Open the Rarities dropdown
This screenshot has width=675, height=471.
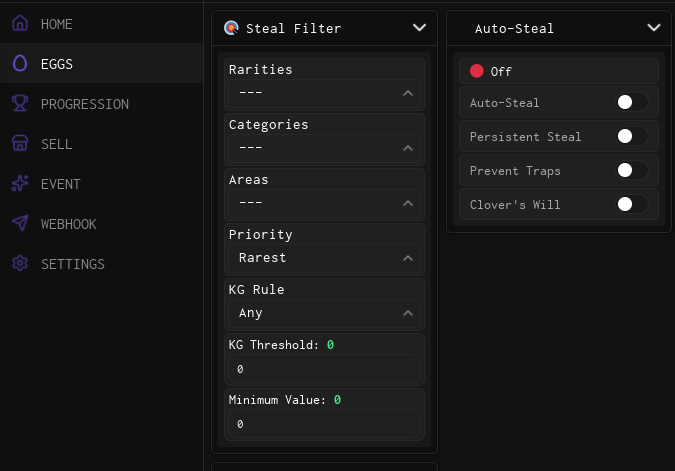[x=324, y=93]
